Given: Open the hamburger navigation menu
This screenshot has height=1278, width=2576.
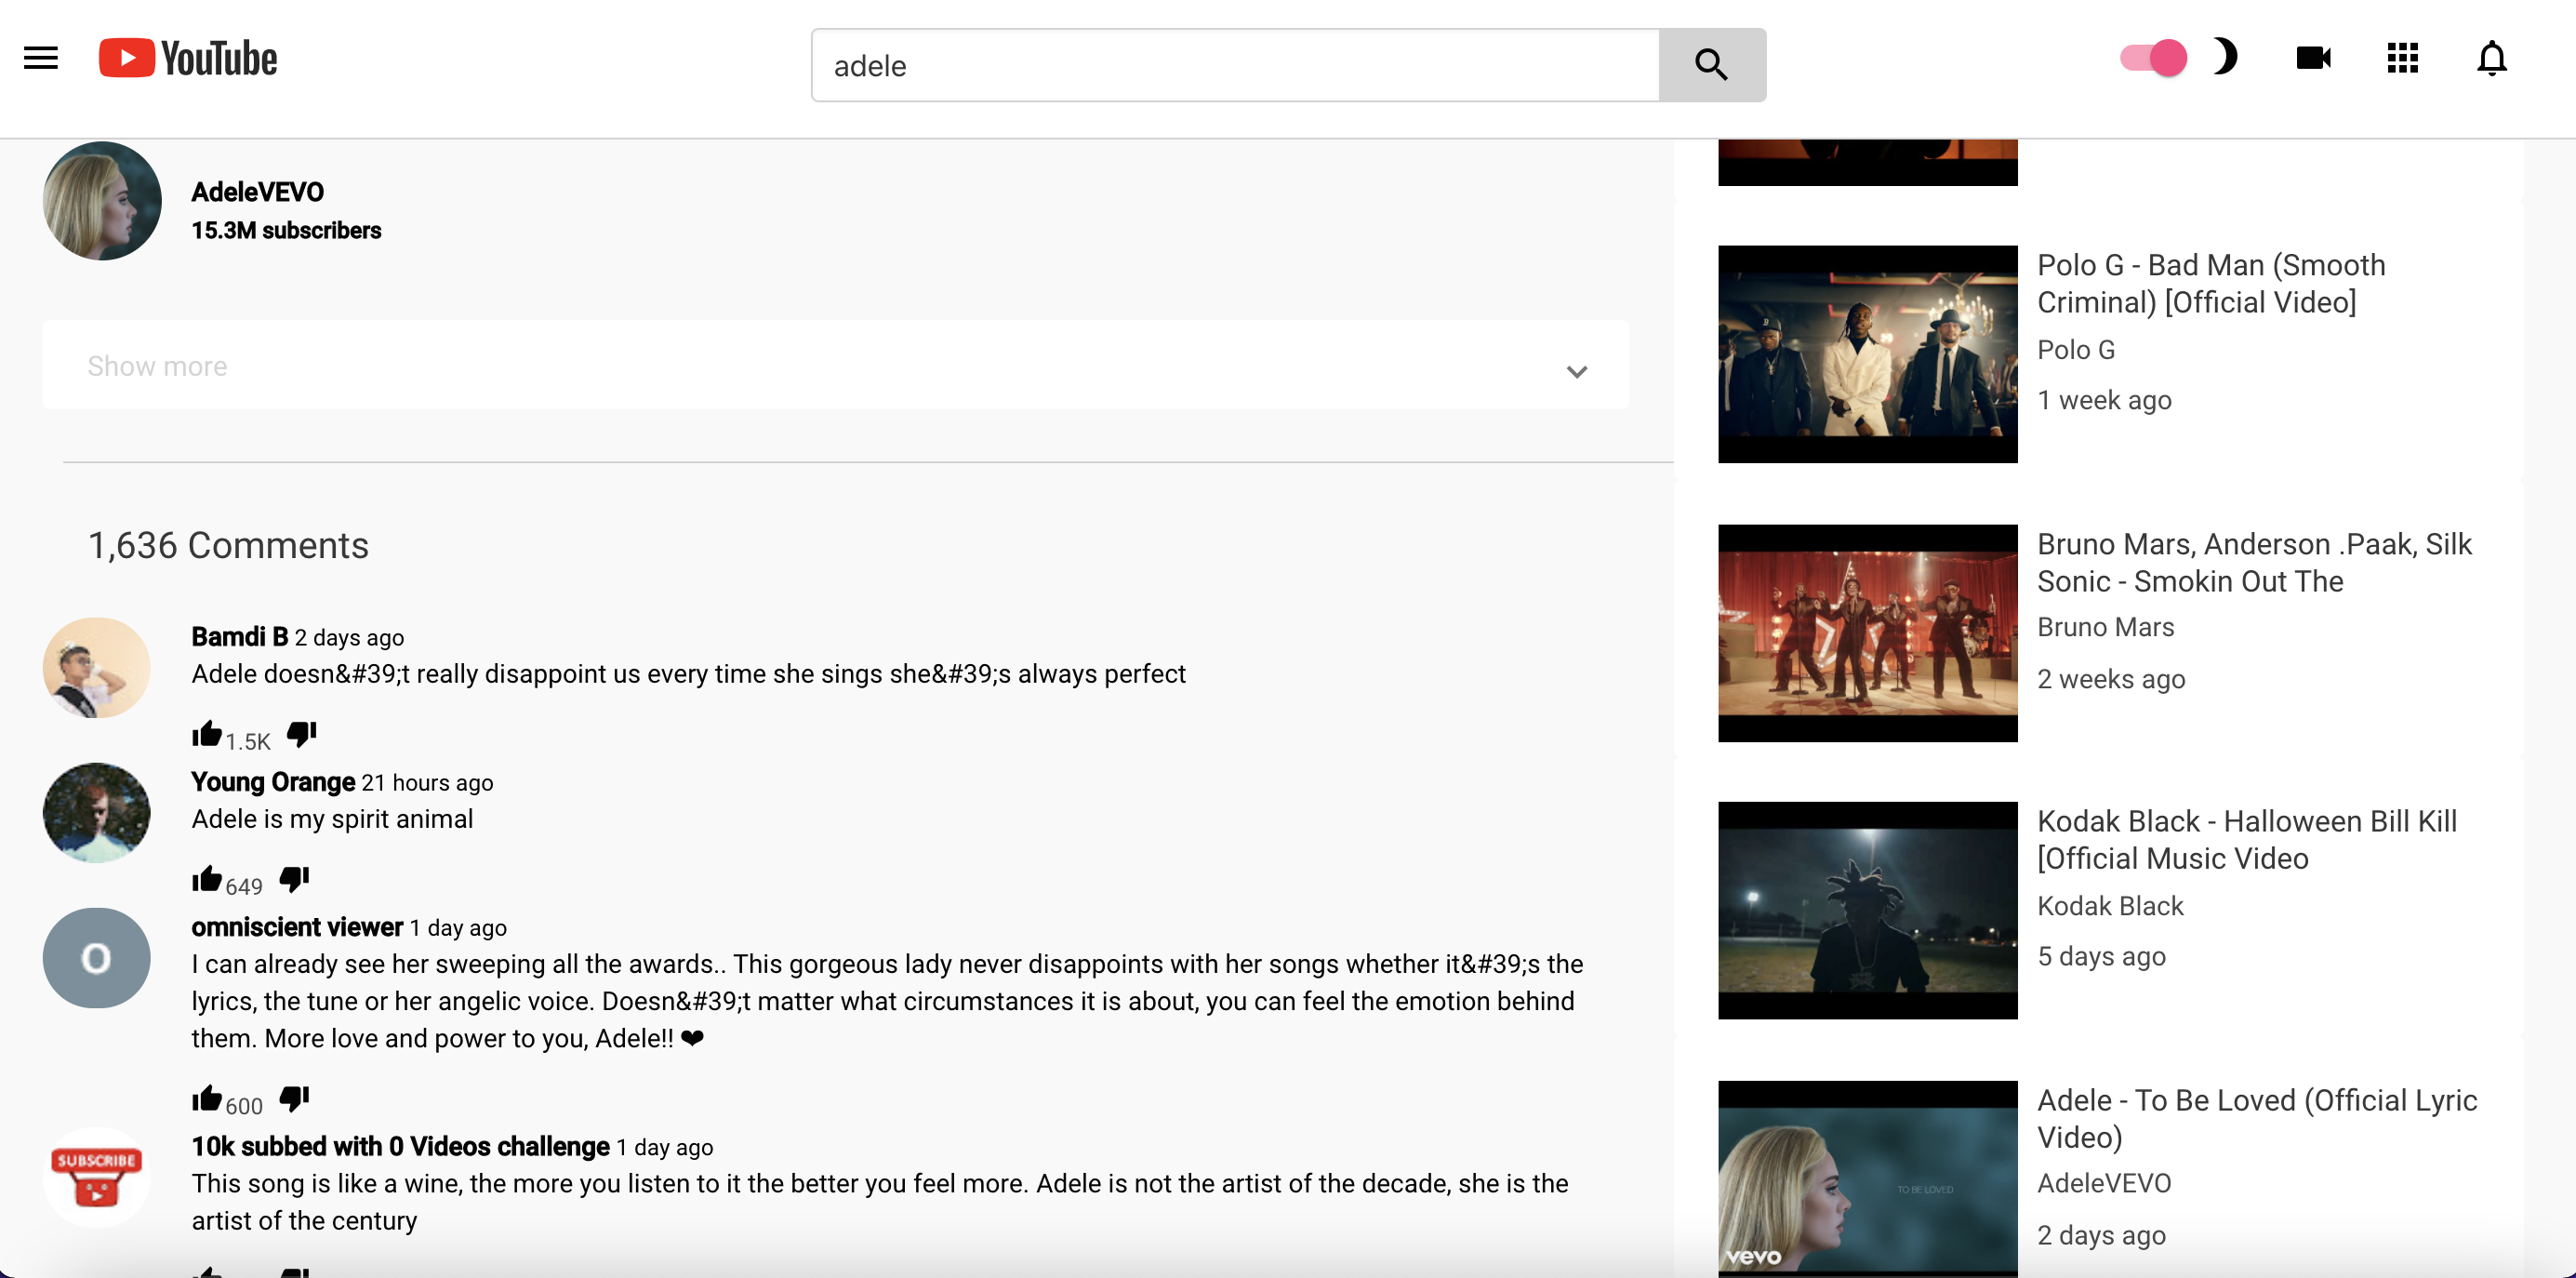Looking at the screenshot, I should point(40,57).
